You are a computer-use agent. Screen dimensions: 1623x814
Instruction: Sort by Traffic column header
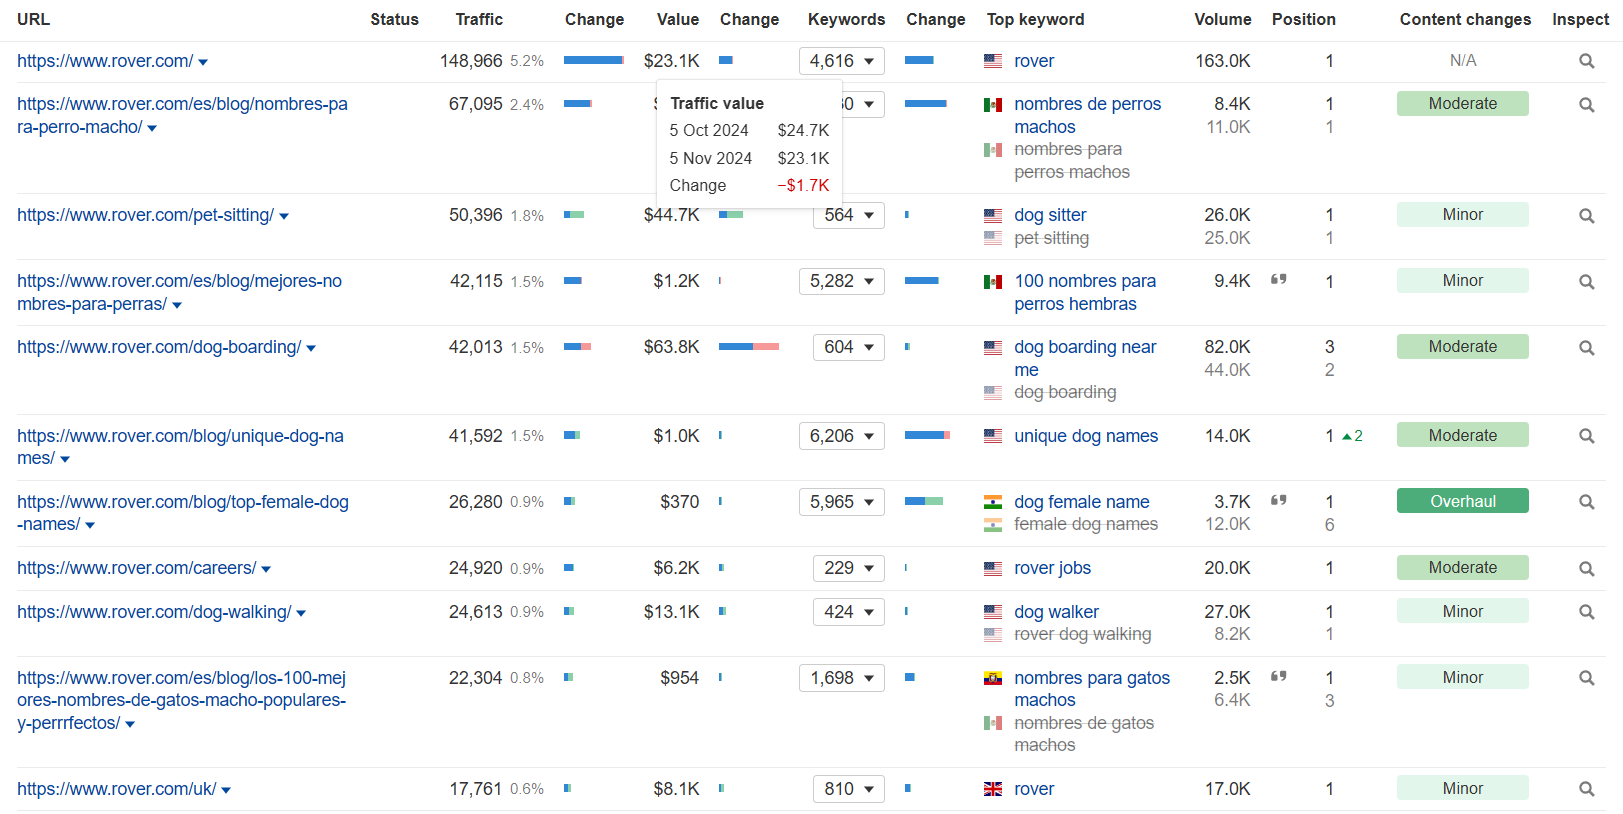pos(479,19)
